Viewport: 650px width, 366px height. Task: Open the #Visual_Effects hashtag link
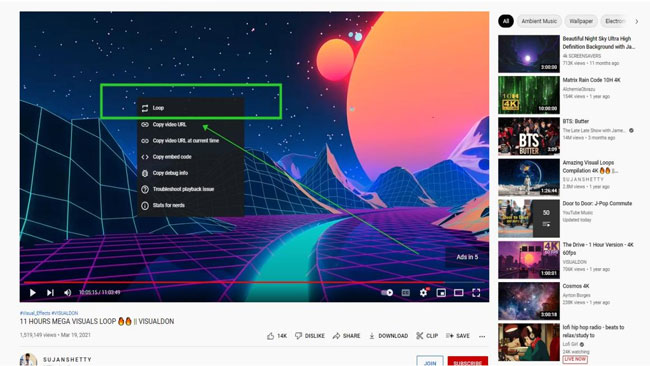coord(35,313)
